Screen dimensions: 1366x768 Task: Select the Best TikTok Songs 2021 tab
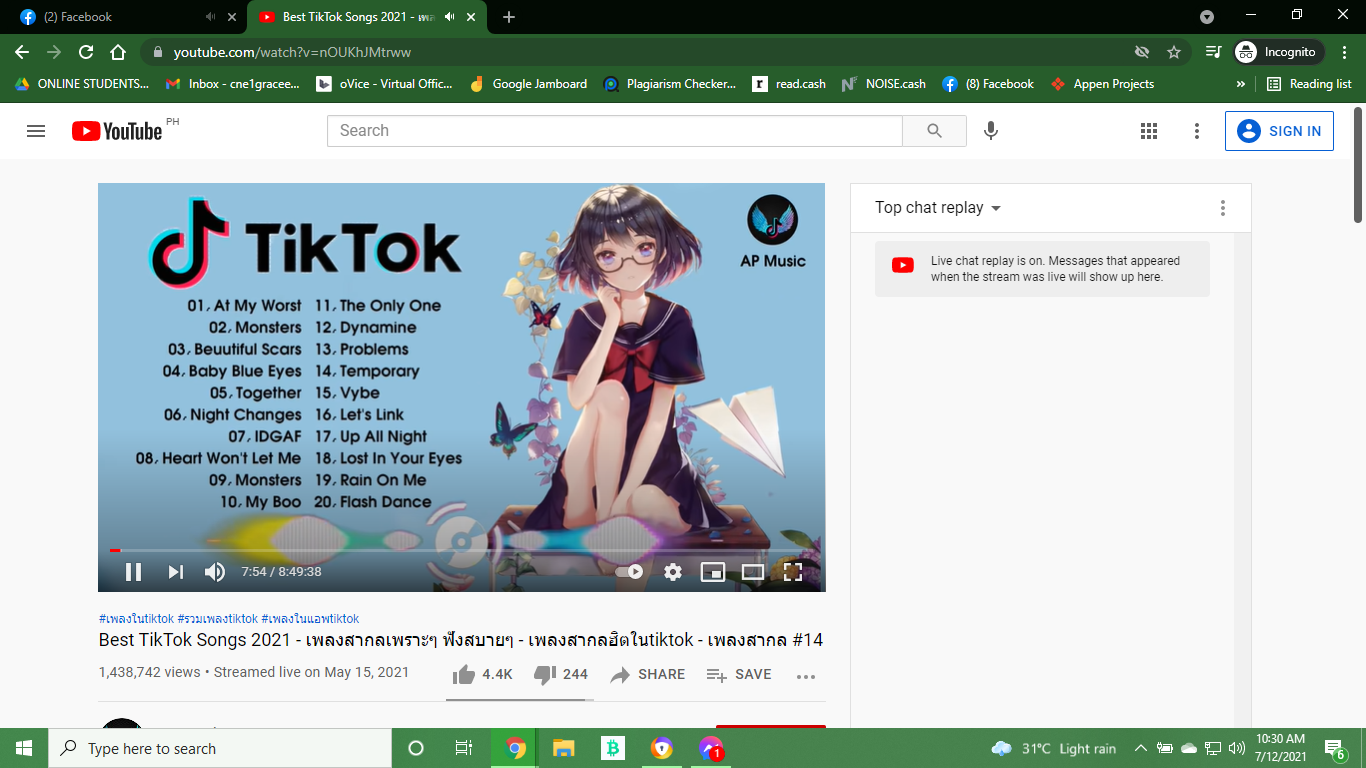point(365,17)
